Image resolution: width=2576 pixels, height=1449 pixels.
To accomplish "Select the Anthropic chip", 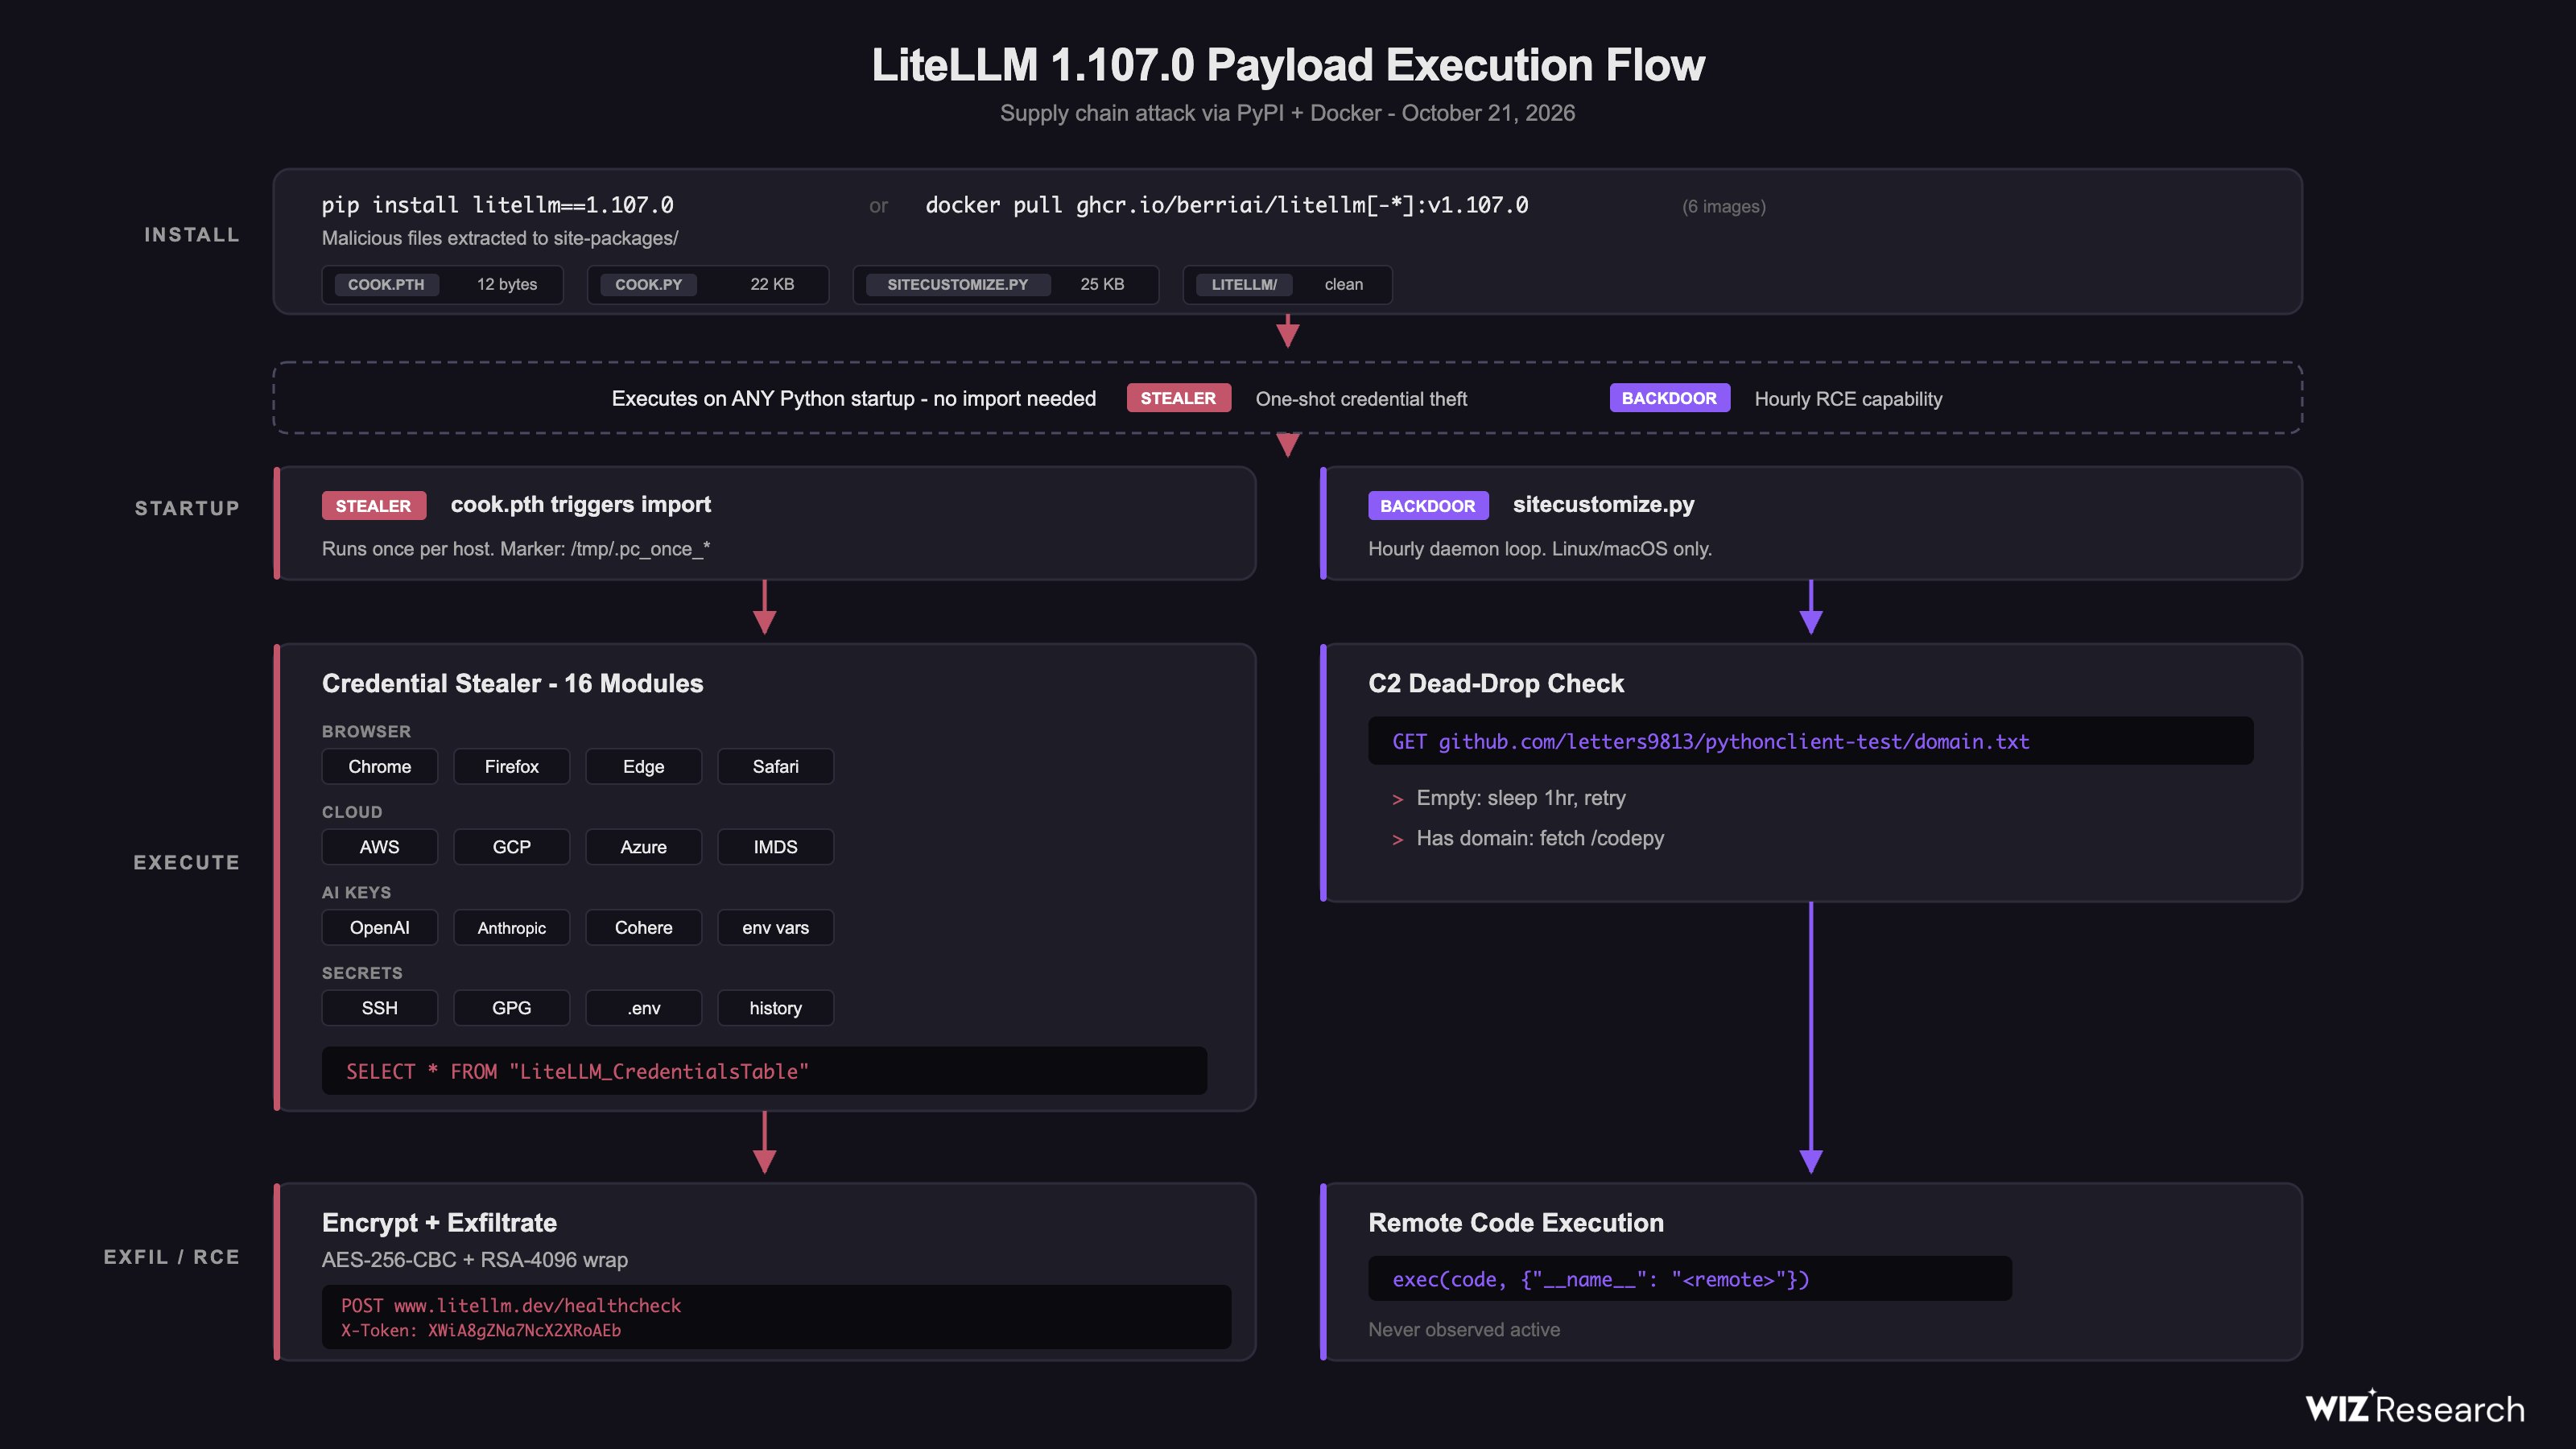I will 511,927.
